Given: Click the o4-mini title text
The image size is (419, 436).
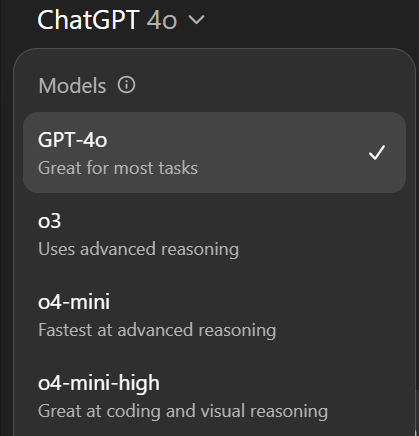Looking at the screenshot, I should pyautogui.click(x=74, y=302).
